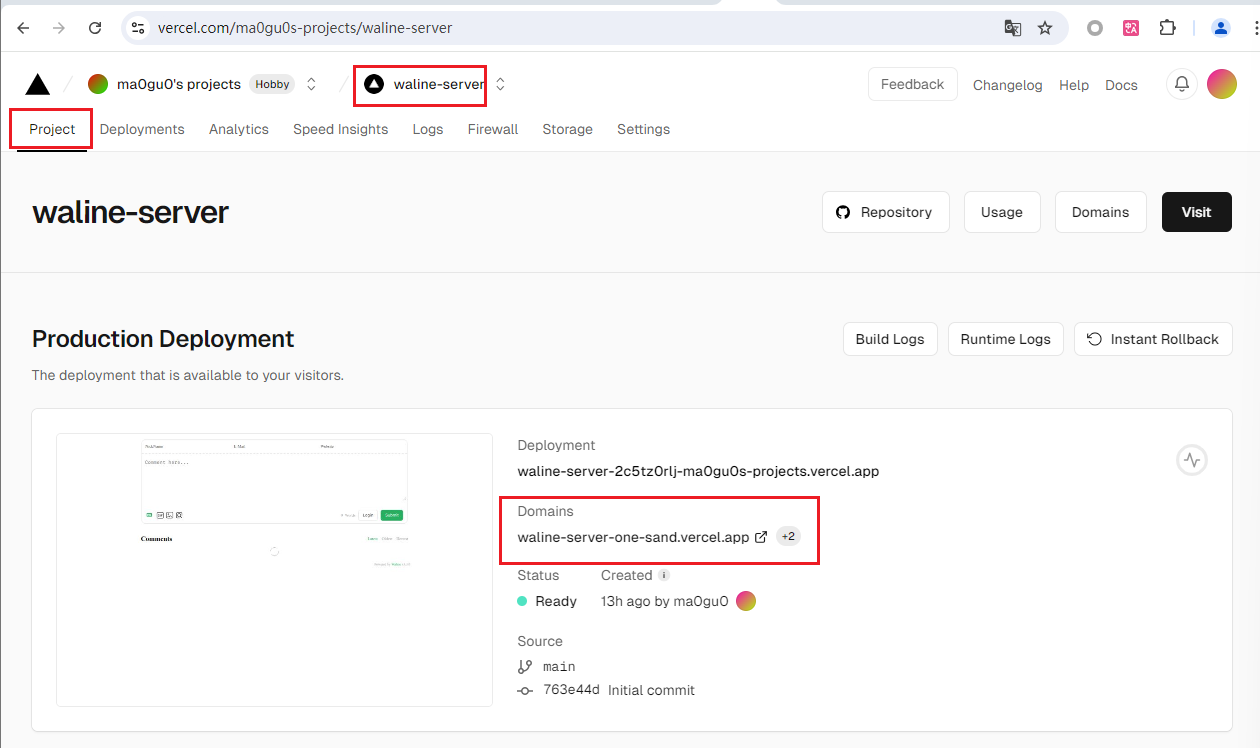1260x748 pixels.
Task: Expand the team switcher chevron
Action: [311, 84]
